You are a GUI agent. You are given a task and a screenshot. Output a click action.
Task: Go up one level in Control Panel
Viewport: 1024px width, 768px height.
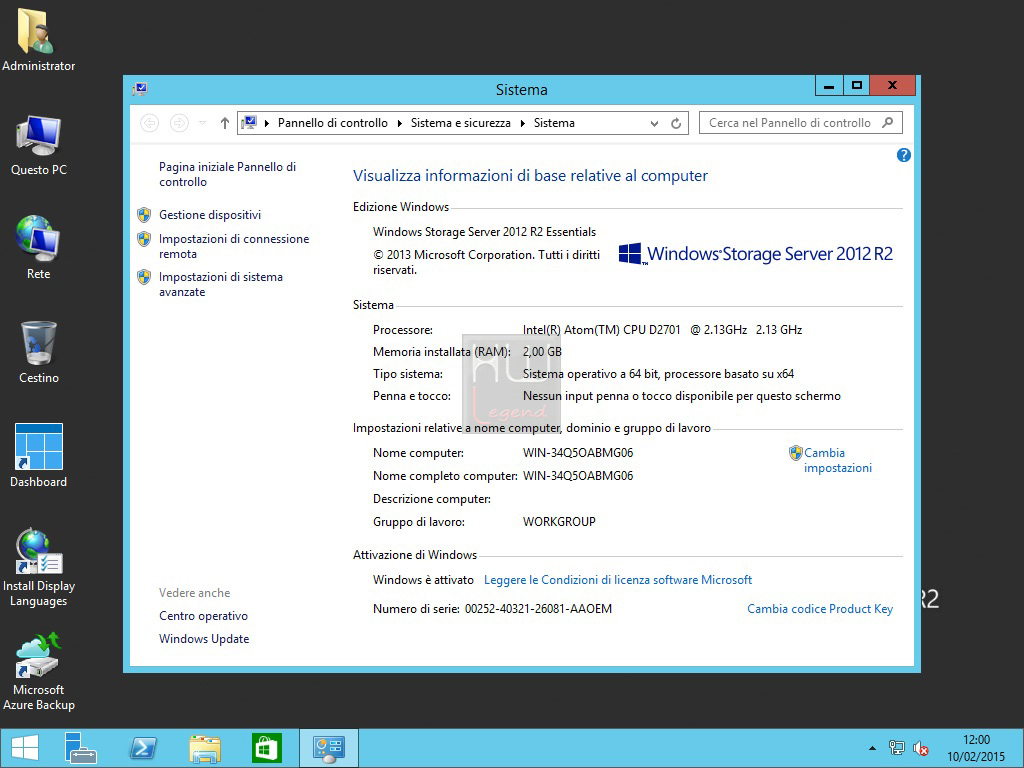coord(225,123)
